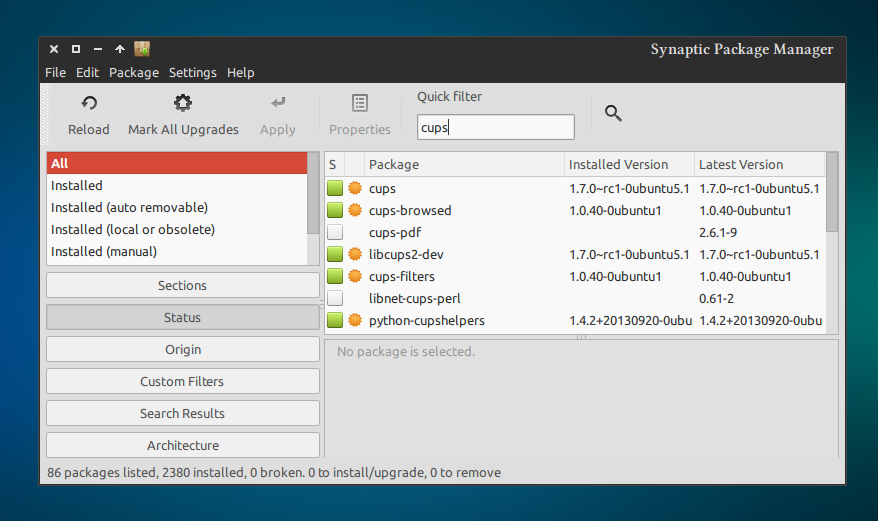
Task: Select Installed (local or obsolete) filter
Action: click(x=177, y=230)
